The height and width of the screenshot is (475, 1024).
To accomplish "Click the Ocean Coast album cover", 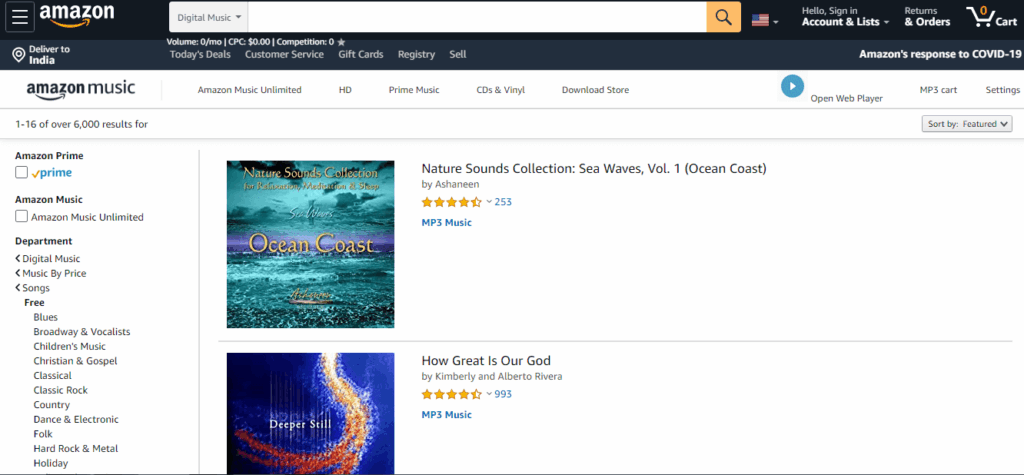I will point(310,244).
